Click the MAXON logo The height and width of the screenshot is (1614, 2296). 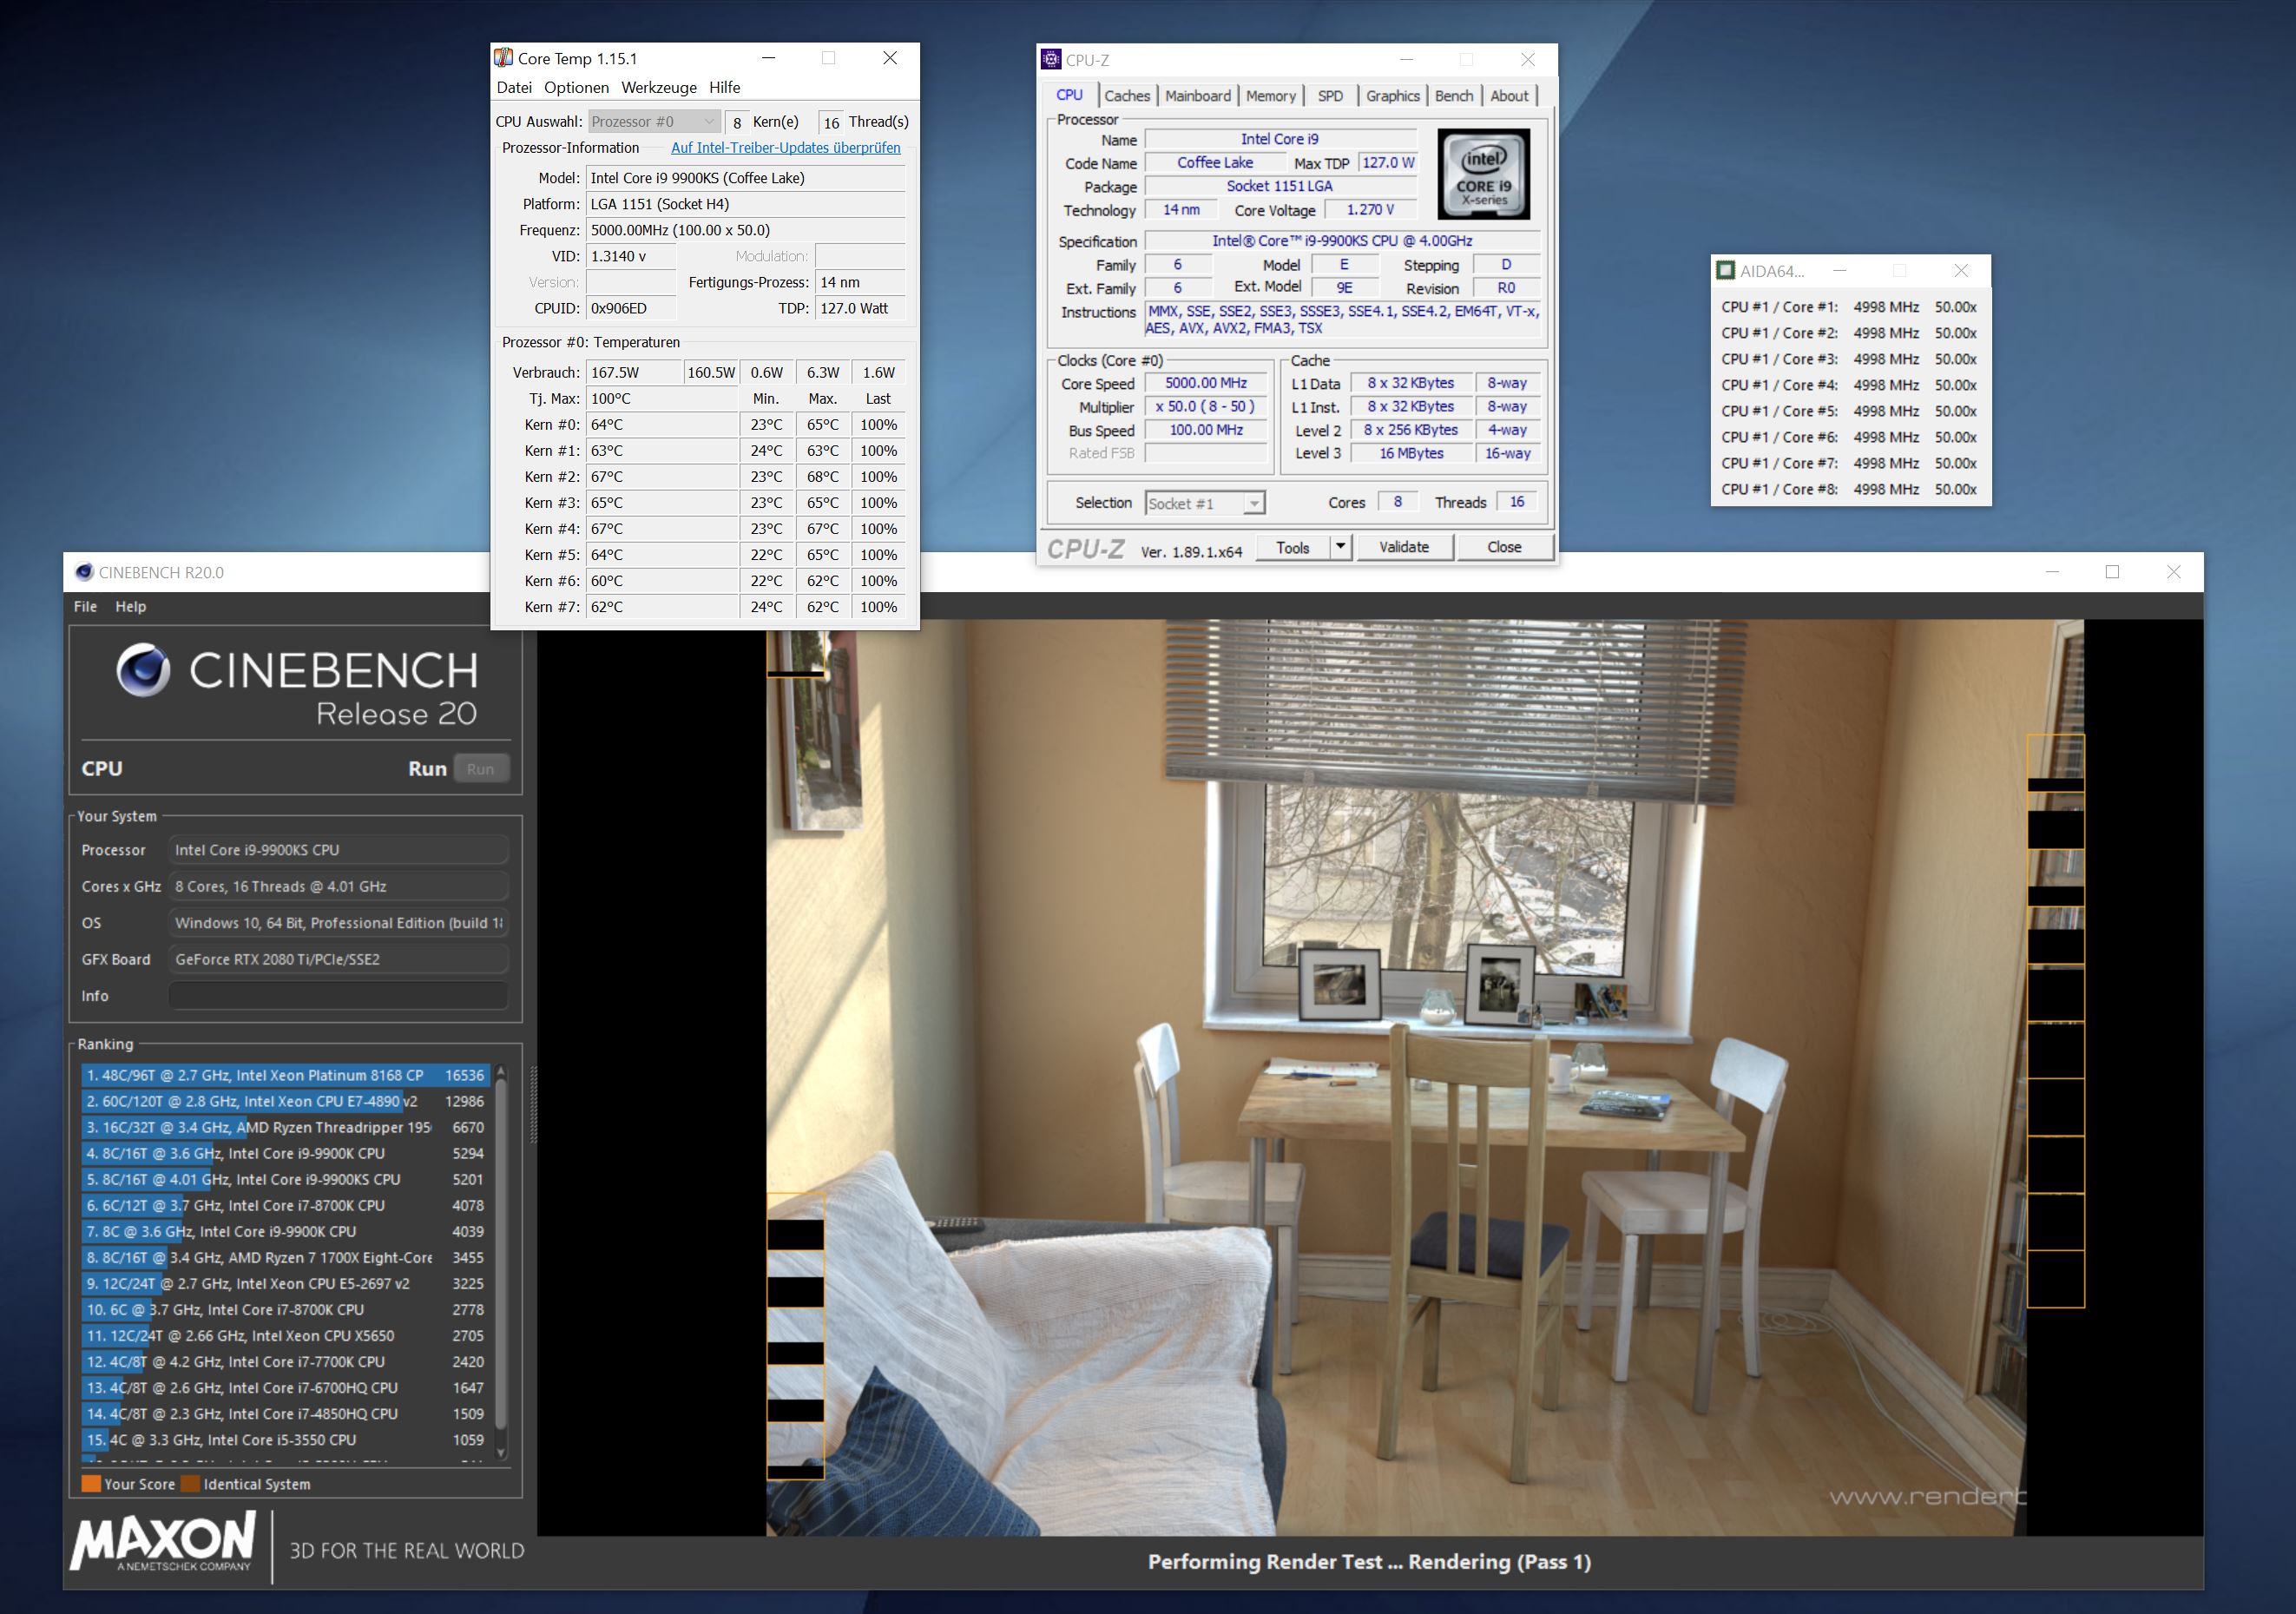point(162,1541)
